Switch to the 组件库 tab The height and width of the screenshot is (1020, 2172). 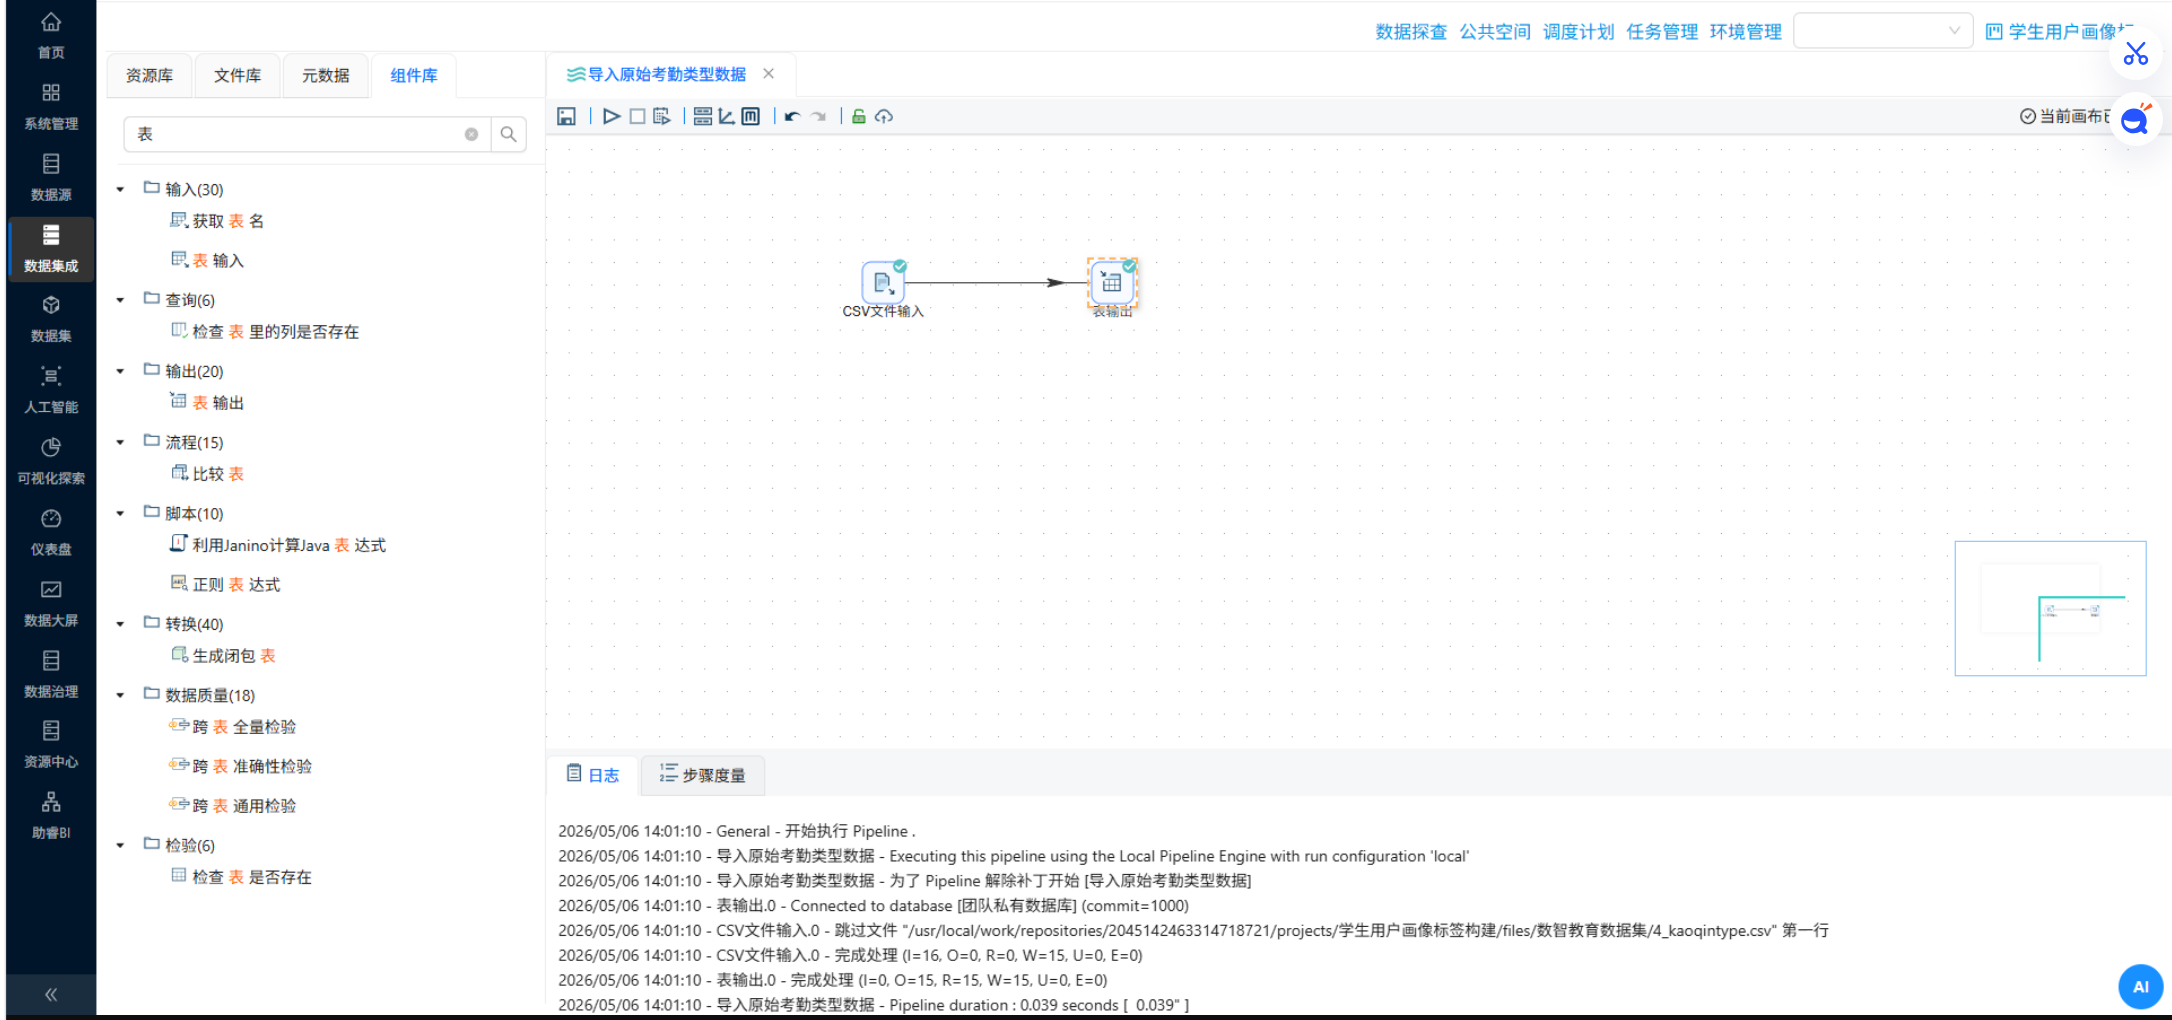[x=414, y=75]
